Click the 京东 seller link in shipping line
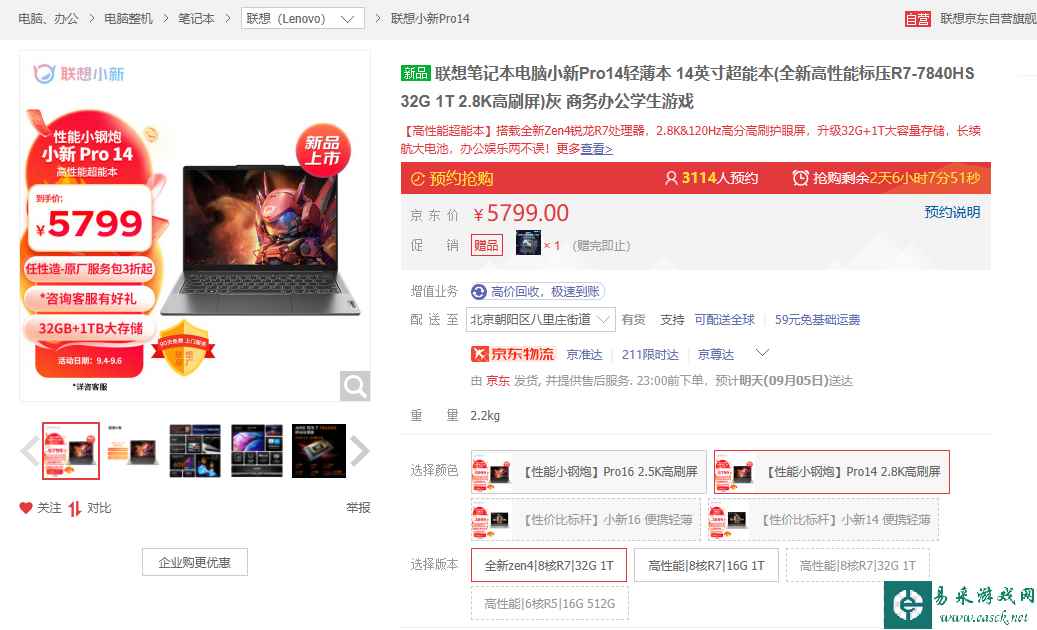1037x630 pixels. [497, 381]
